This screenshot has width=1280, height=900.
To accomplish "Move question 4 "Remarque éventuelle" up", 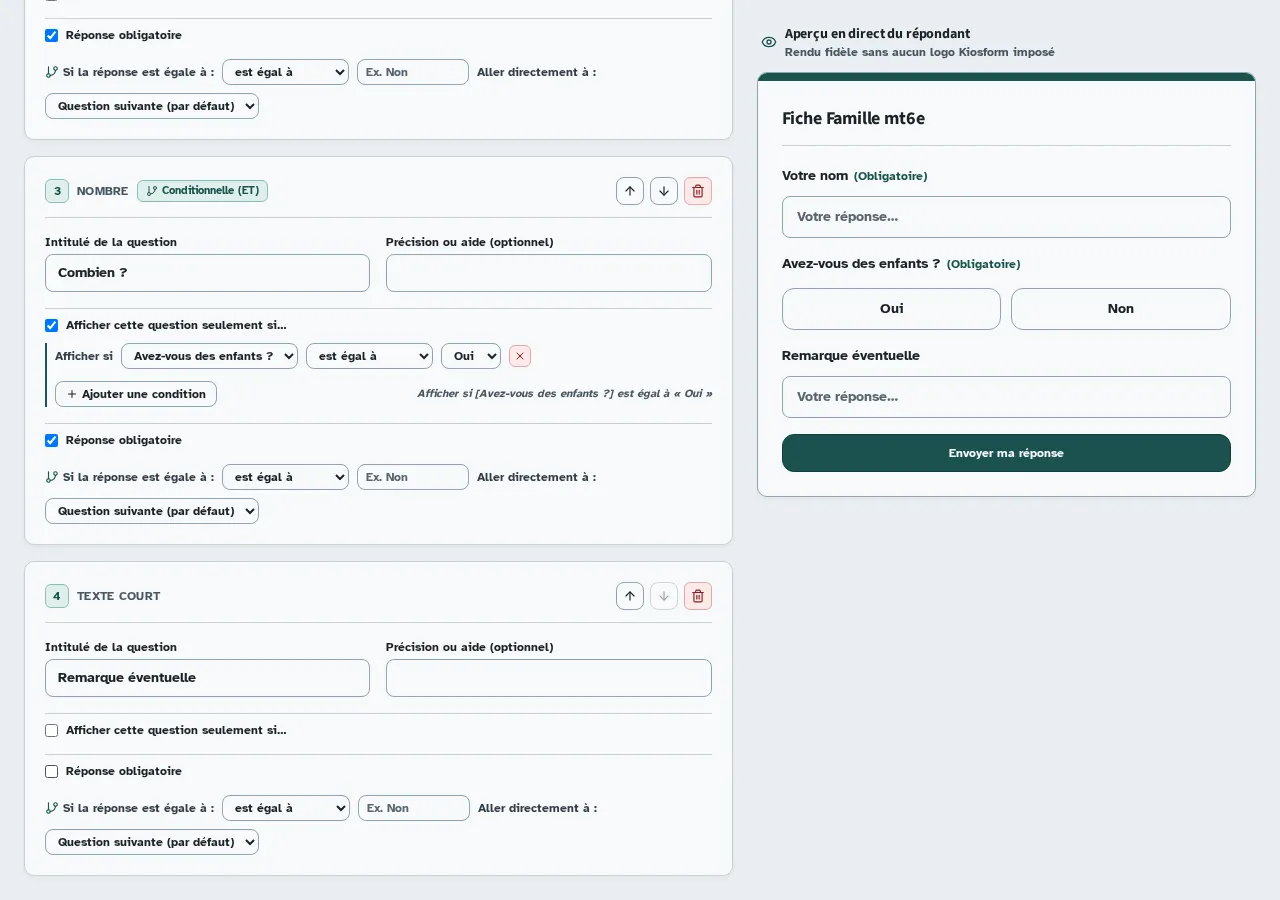I will pyautogui.click(x=630, y=596).
